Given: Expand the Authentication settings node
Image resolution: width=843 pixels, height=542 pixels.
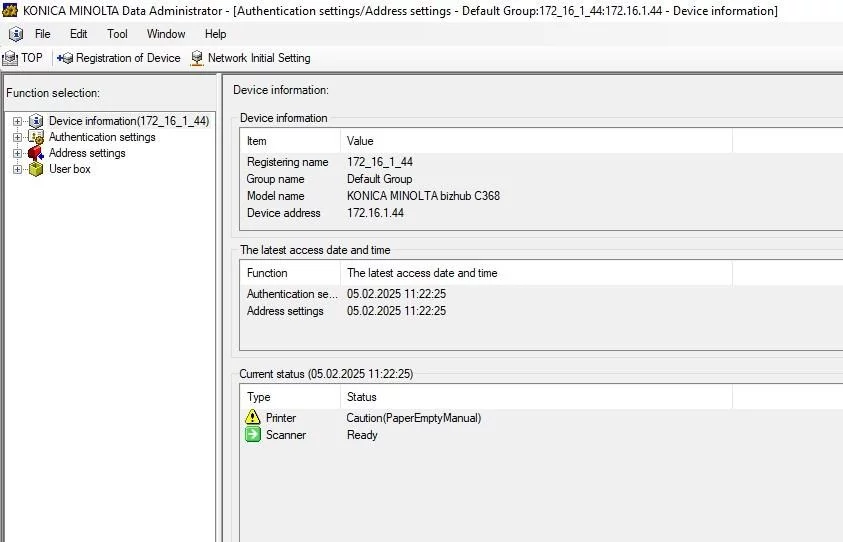Looking at the screenshot, I should click(x=17, y=137).
